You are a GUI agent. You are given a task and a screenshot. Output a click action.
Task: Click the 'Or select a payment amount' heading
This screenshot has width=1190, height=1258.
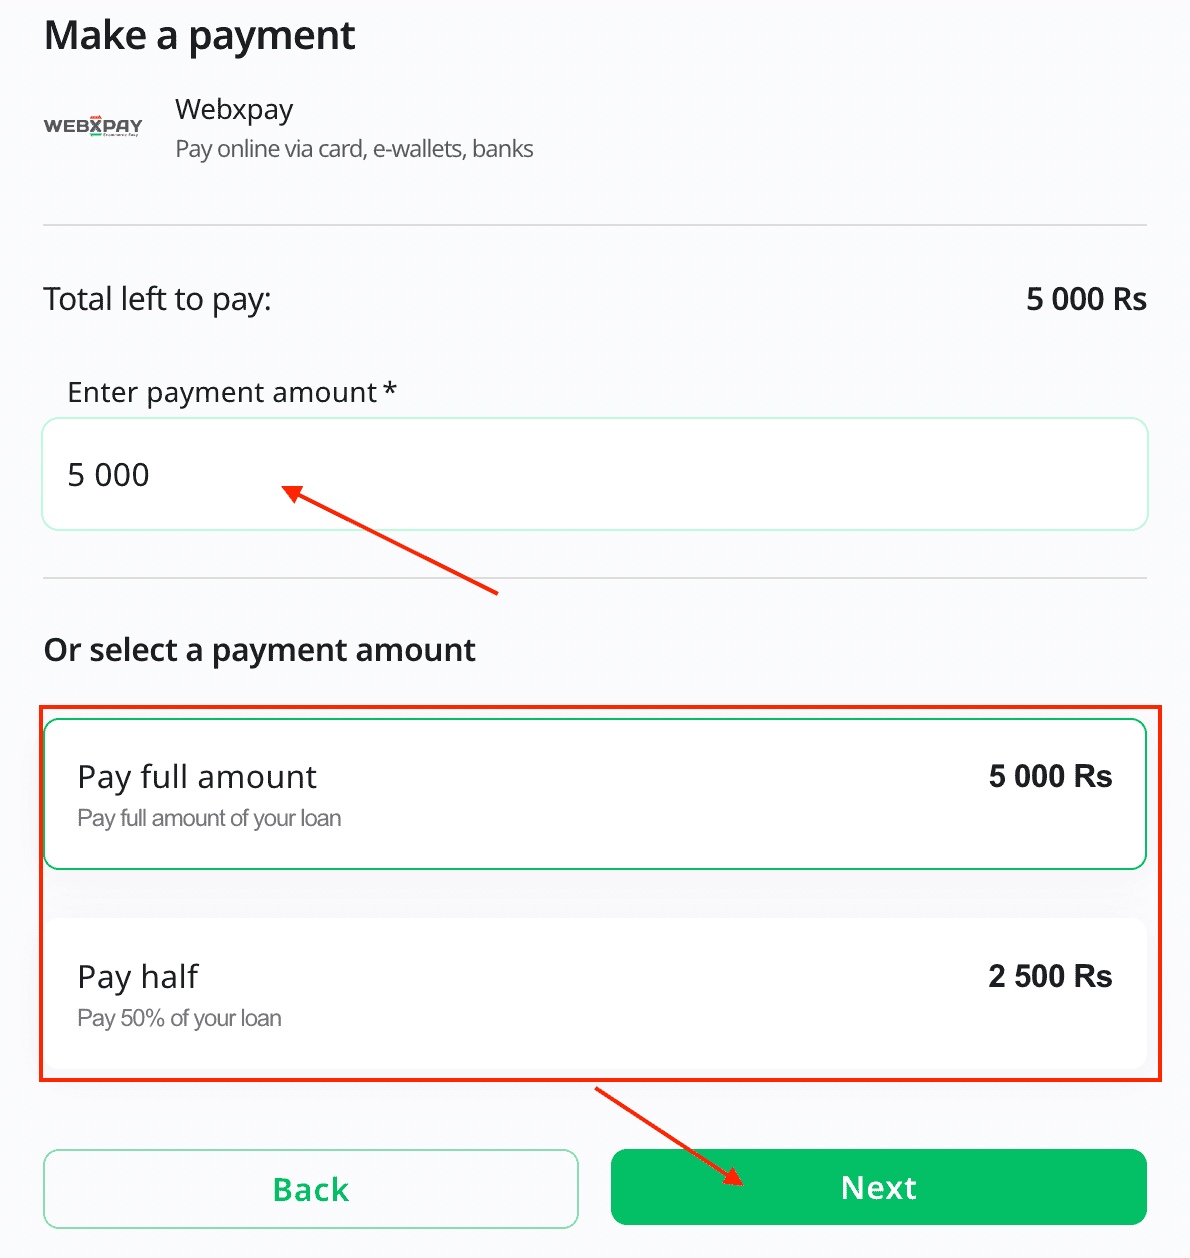(x=260, y=650)
